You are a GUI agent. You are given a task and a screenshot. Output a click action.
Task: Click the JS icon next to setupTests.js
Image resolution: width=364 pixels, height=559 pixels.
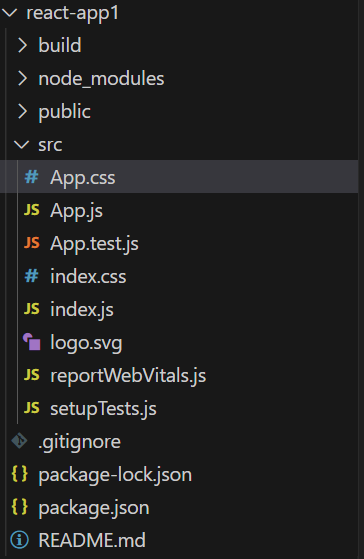pos(31,408)
